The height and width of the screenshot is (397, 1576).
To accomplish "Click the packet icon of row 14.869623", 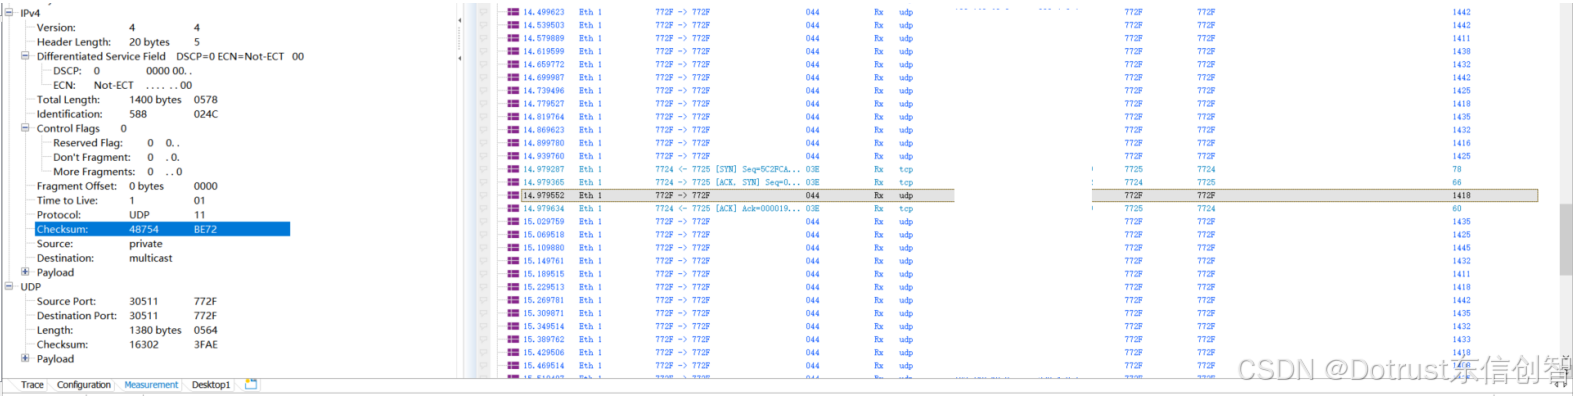I will point(513,129).
